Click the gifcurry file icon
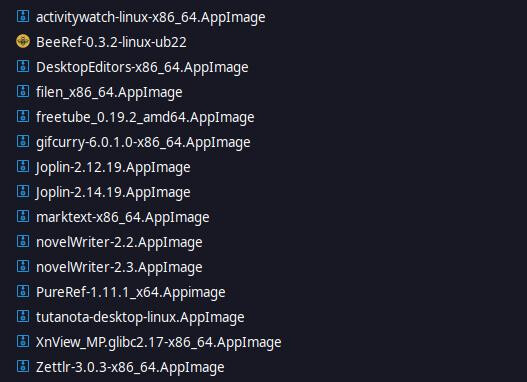This screenshot has height=382, width=527. [x=23, y=141]
